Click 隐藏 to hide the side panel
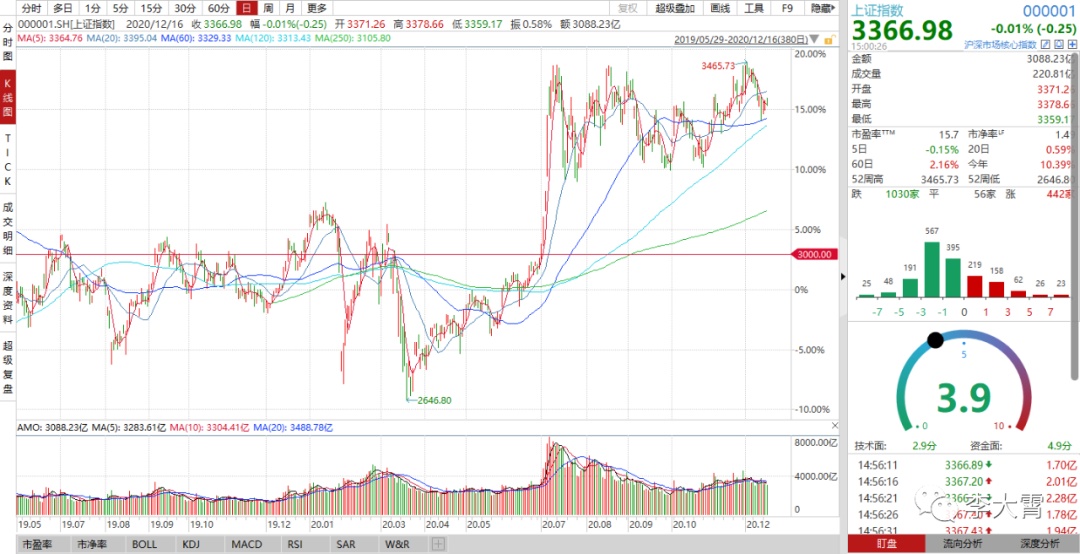Viewport: 1080px width, 554px height. tap(822, 8)
